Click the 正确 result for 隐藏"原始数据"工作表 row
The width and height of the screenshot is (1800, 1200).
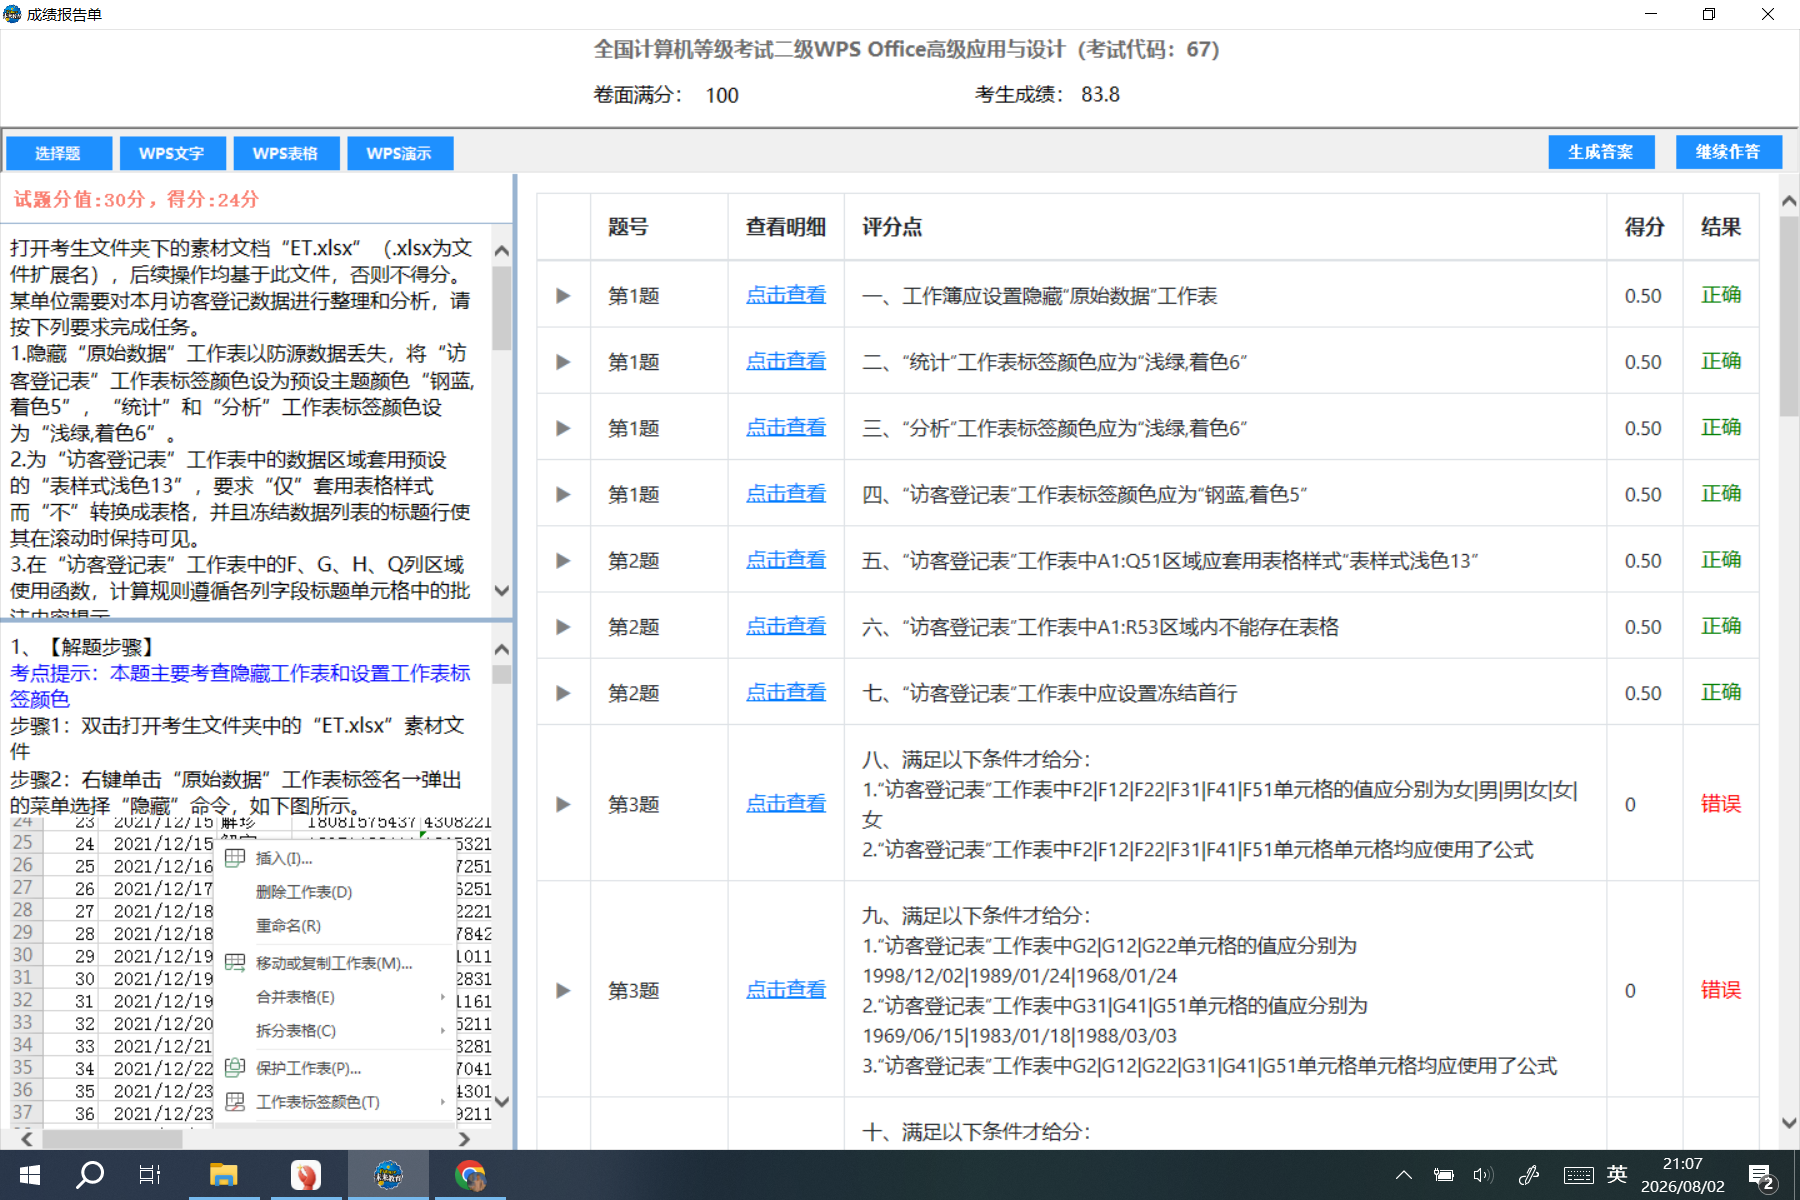[x=1721, y=295]
